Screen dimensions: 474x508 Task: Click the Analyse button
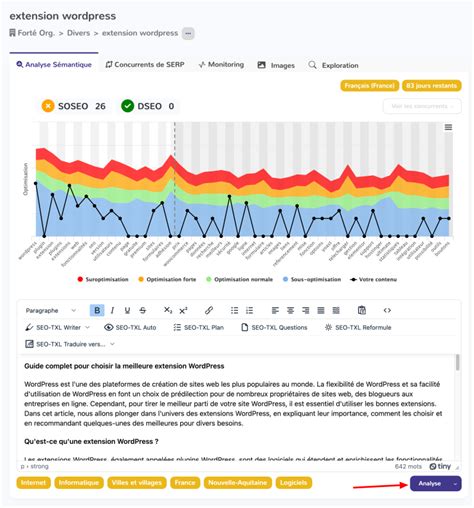430,483
